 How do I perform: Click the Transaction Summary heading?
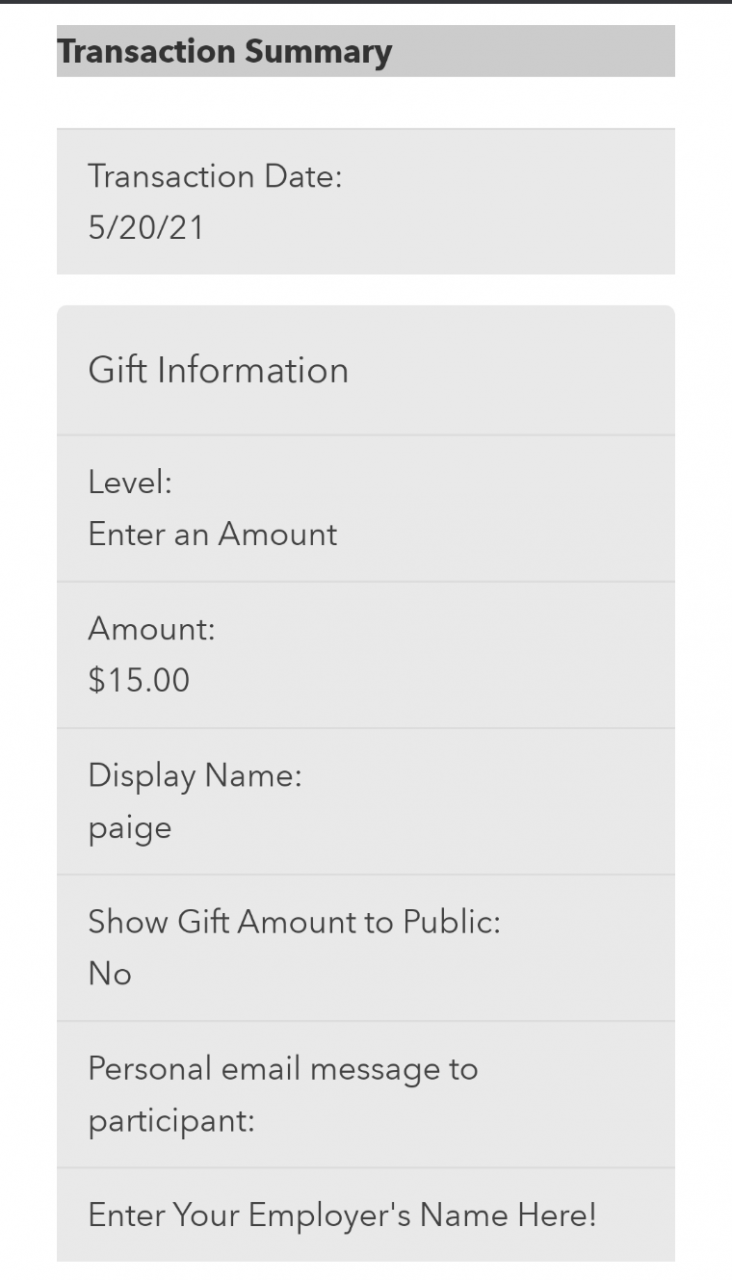(x=224, y=52)
